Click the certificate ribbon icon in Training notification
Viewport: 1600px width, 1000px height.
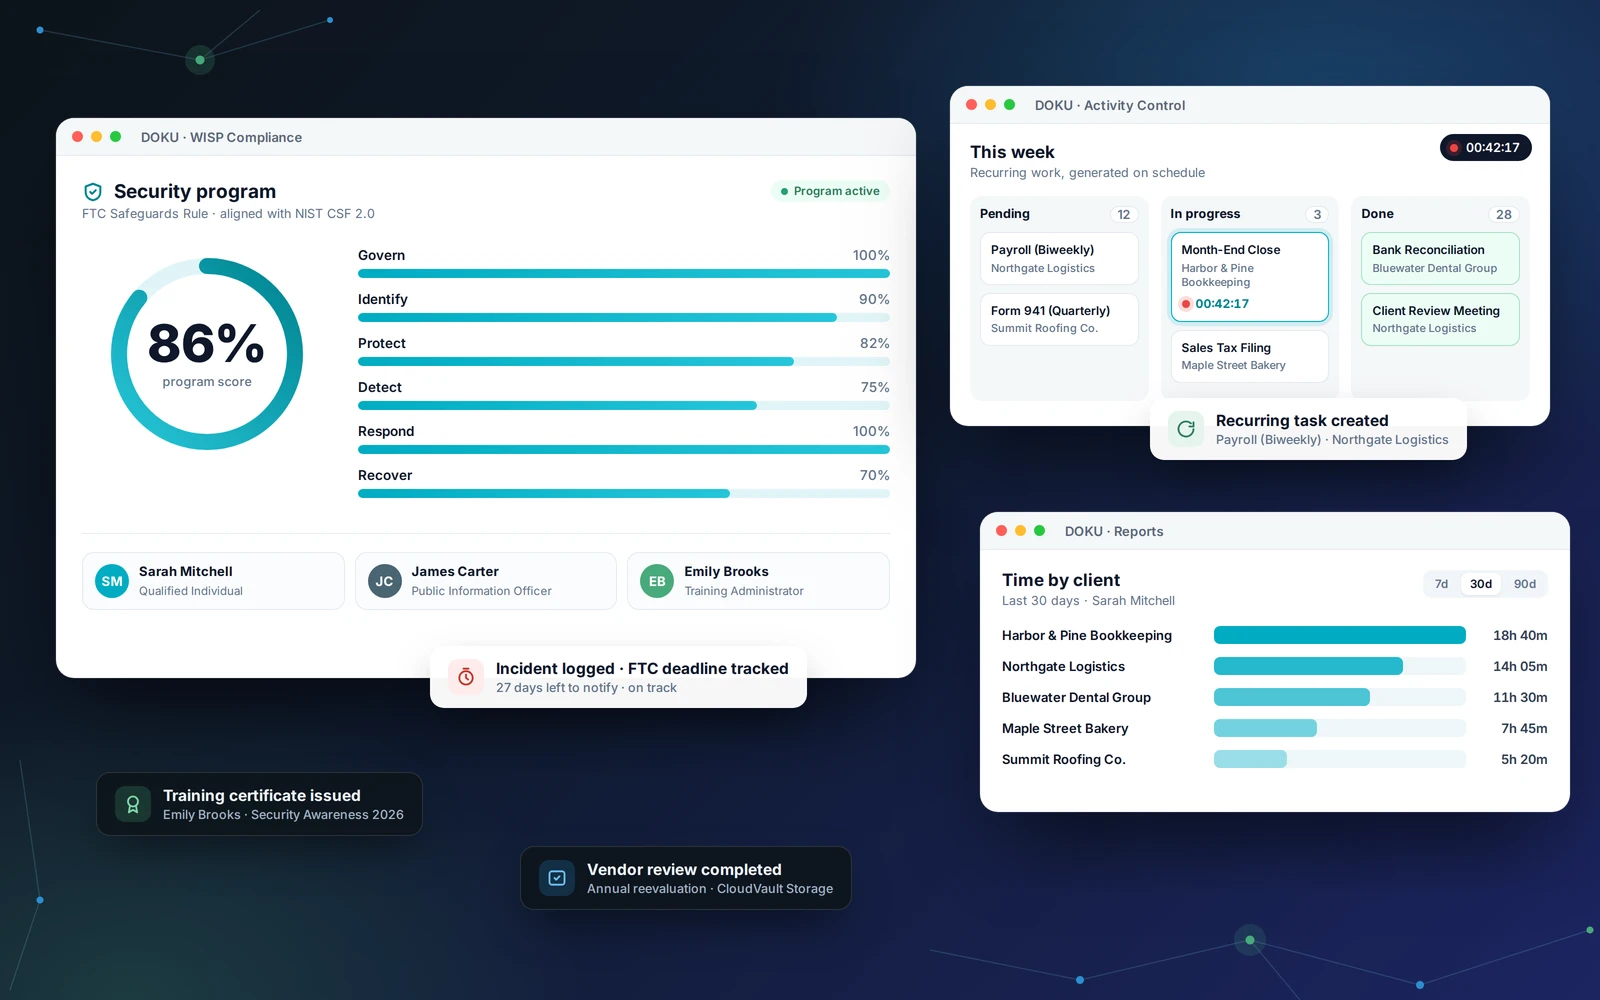(x=133, y=804)
